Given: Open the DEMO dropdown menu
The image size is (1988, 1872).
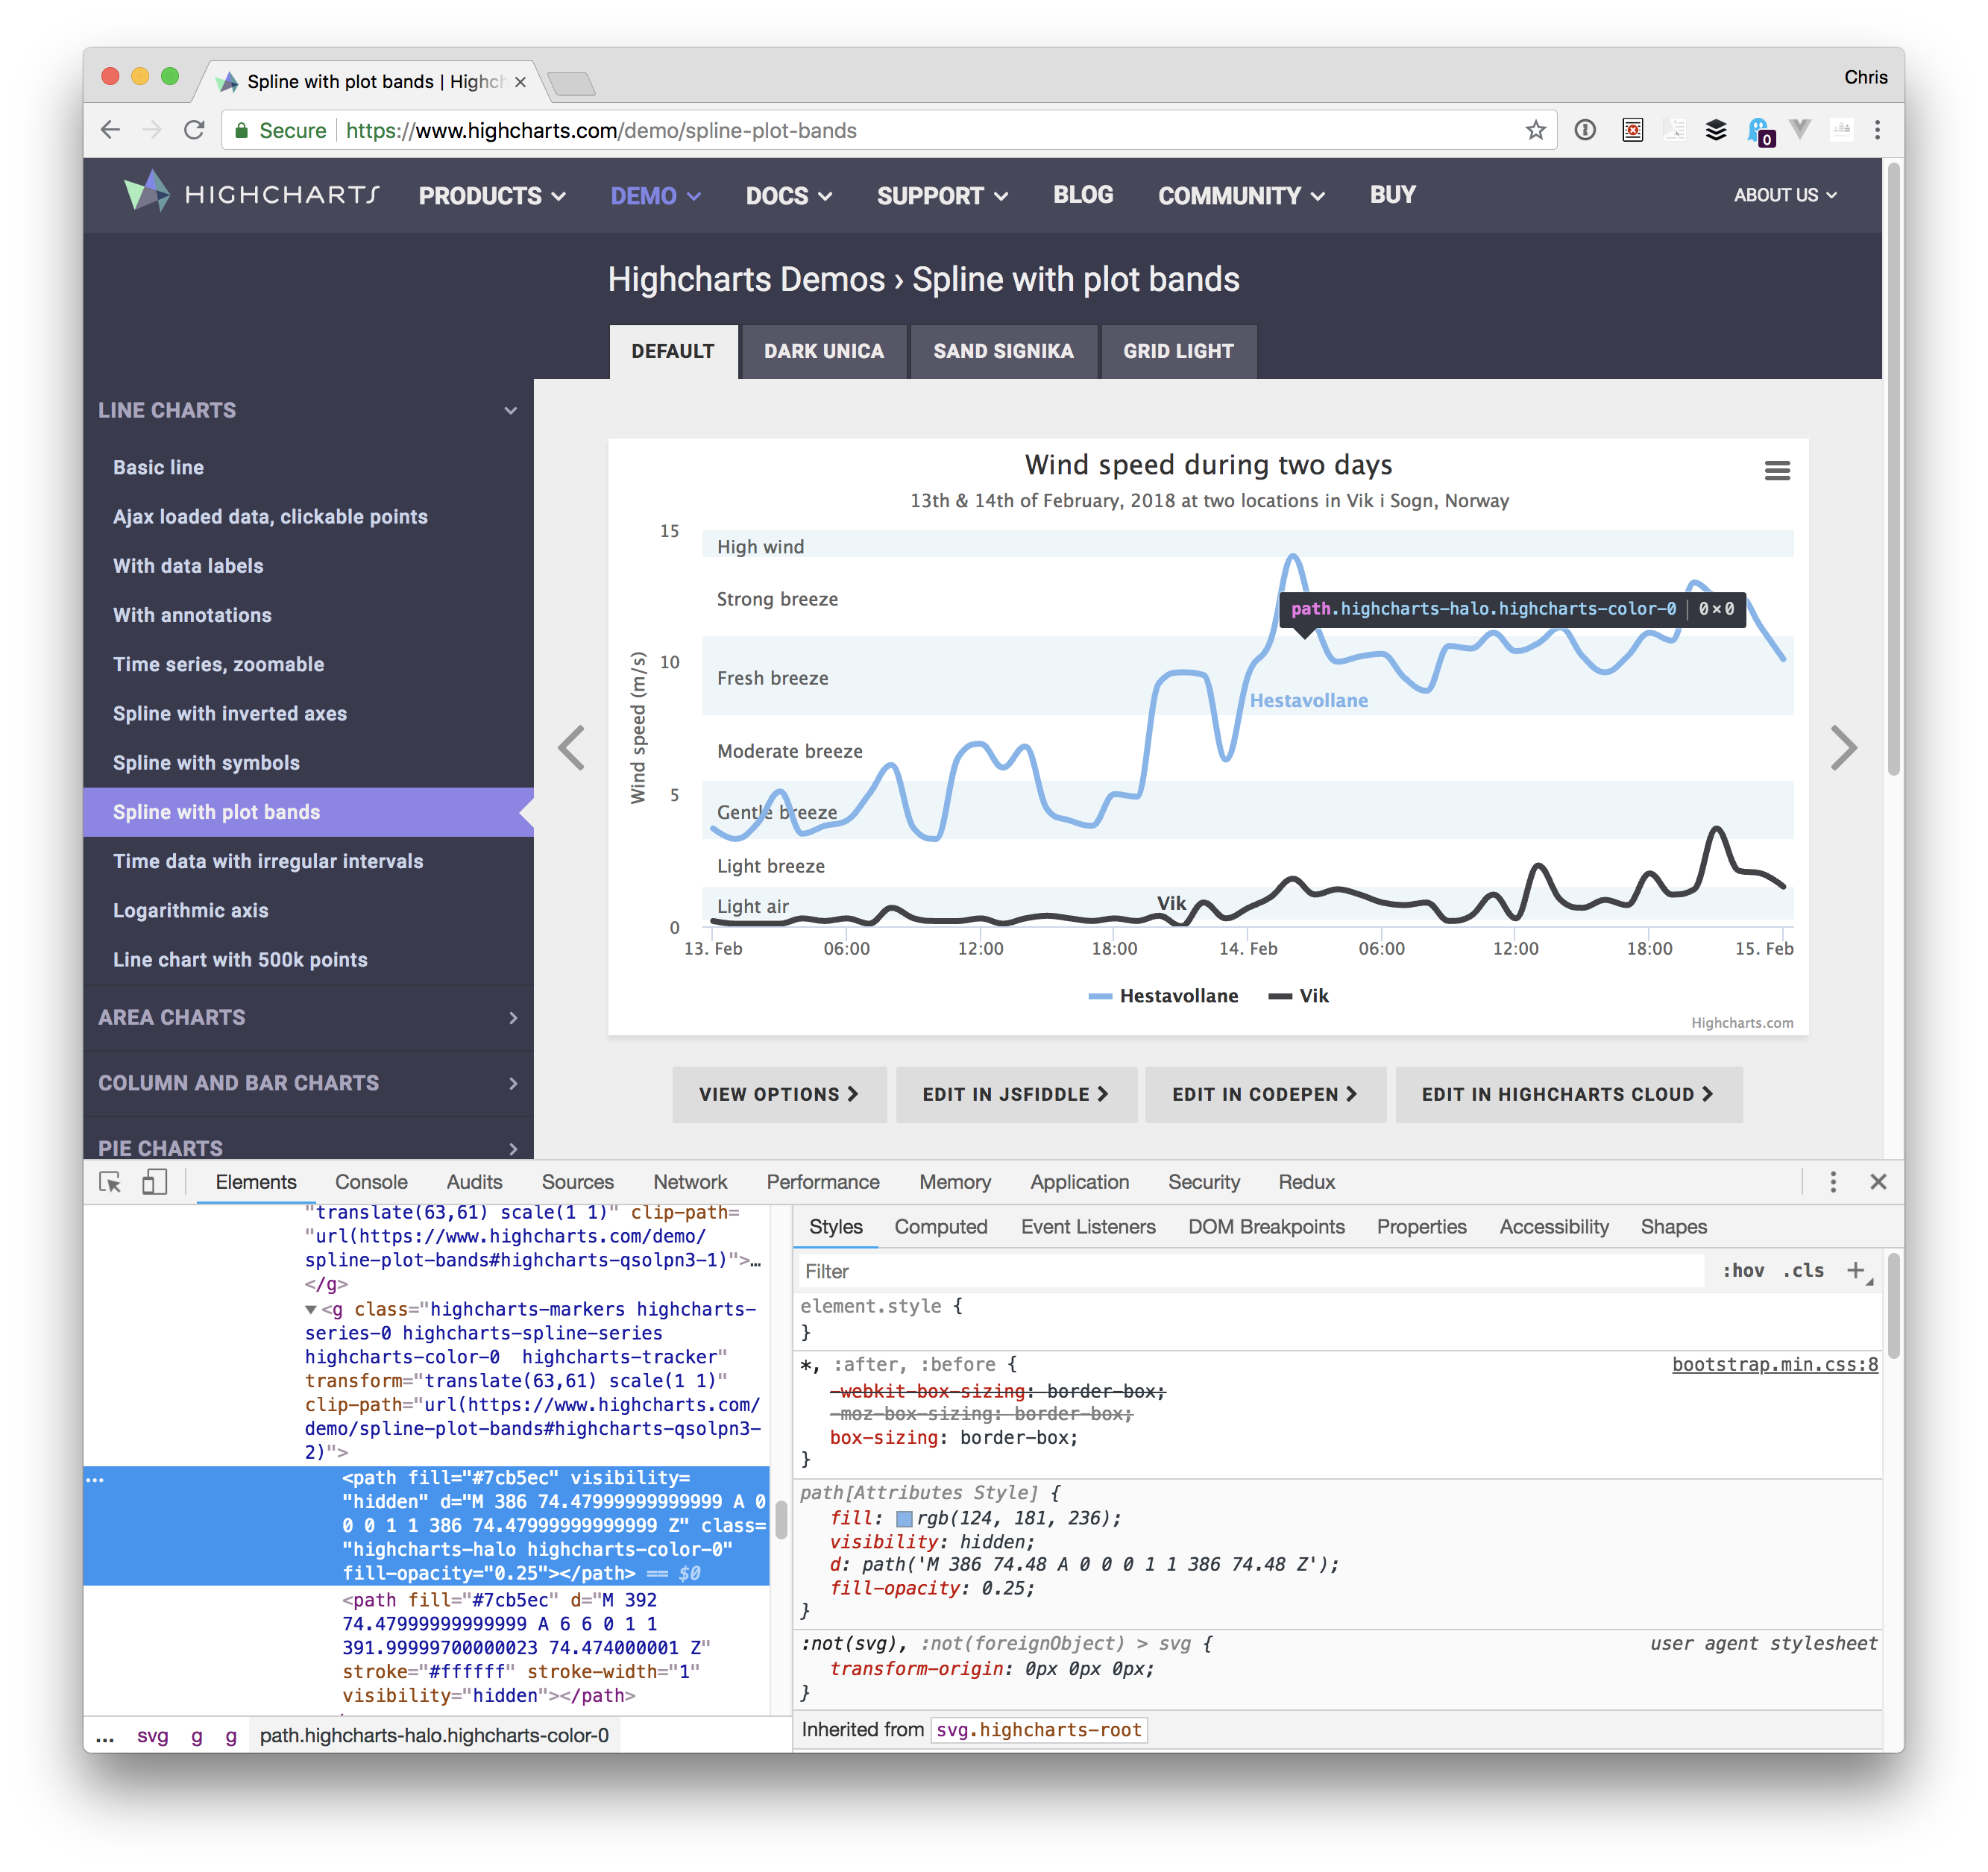Looking at the screenshot, I should tap(655, 196).
